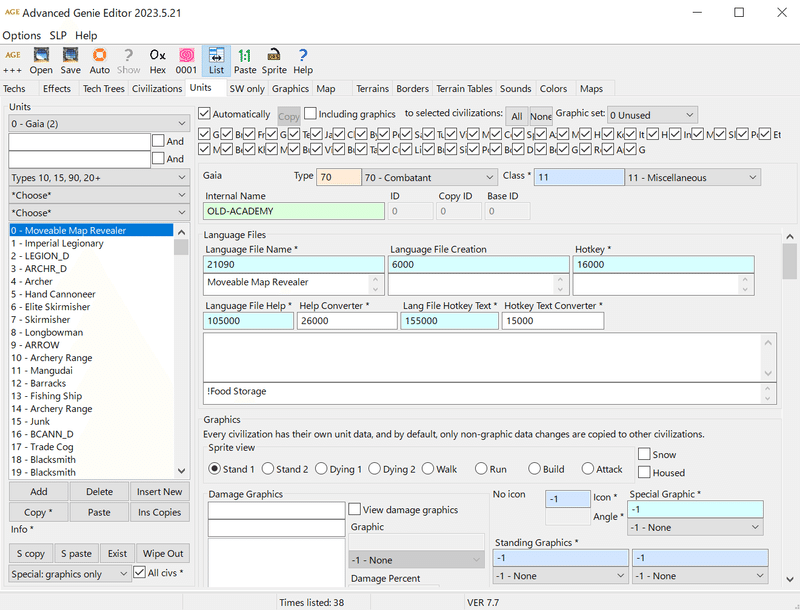The width and height of the screenshot is (800, 610).
Task: Click the 1:1 Paste toolbar icon
Action: [245, 60]
